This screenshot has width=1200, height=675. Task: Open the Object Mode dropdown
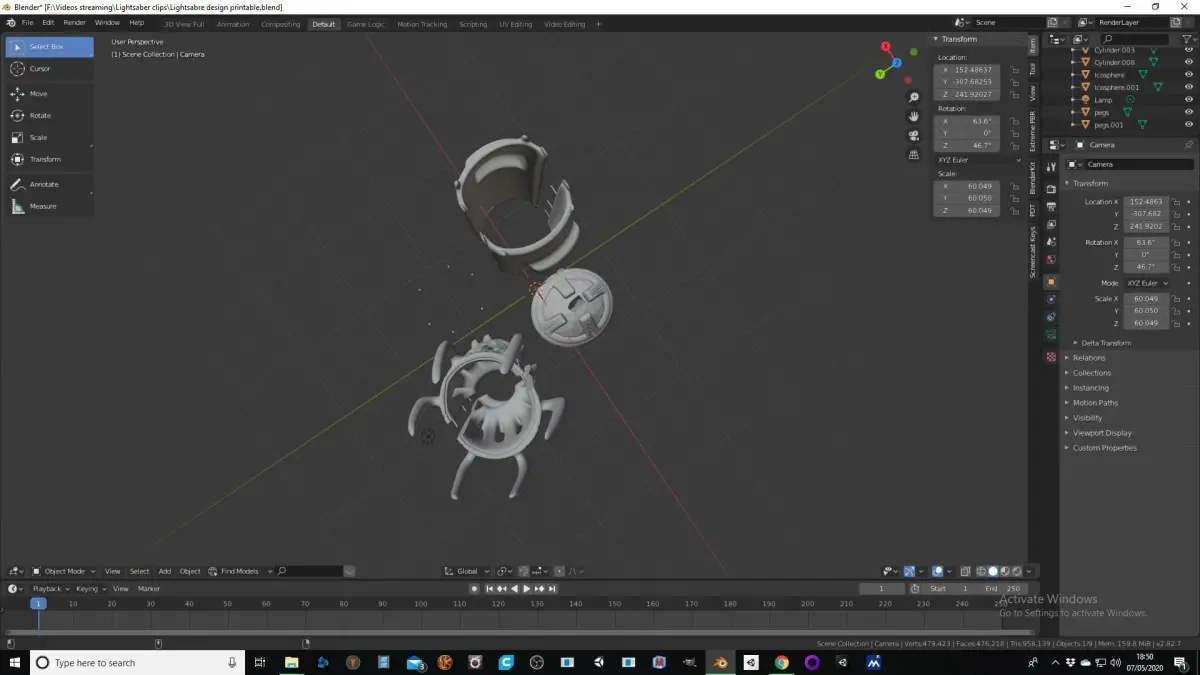(x=65, y=571)
